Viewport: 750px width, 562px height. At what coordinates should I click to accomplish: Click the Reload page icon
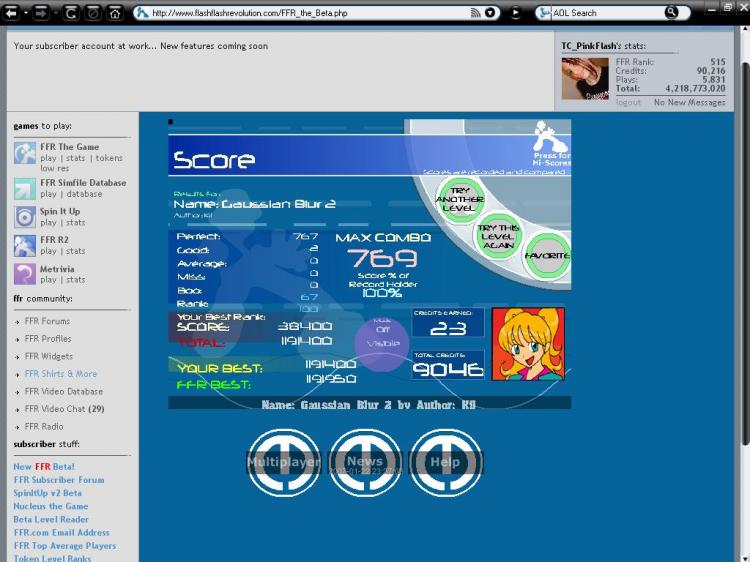coord(70,13)
